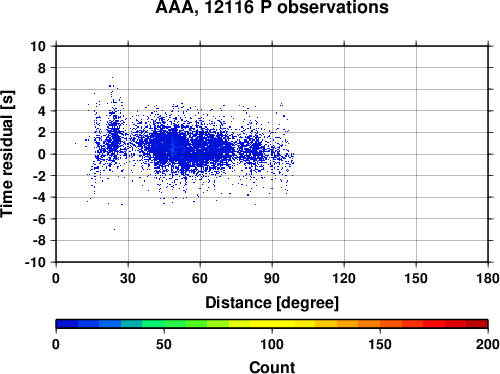Click the y-axis tick label '-10'
500x374 pixels.
(35, 263)
